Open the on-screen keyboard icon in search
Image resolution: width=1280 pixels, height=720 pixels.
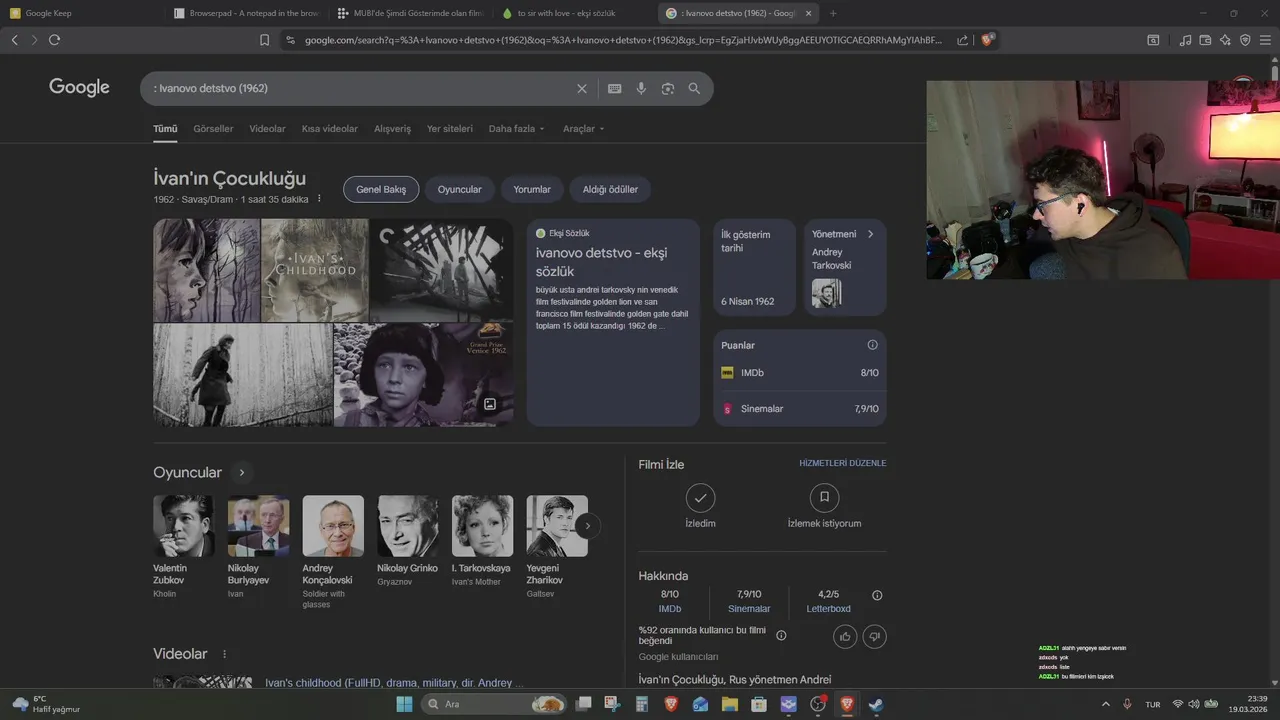coord(615,88)
